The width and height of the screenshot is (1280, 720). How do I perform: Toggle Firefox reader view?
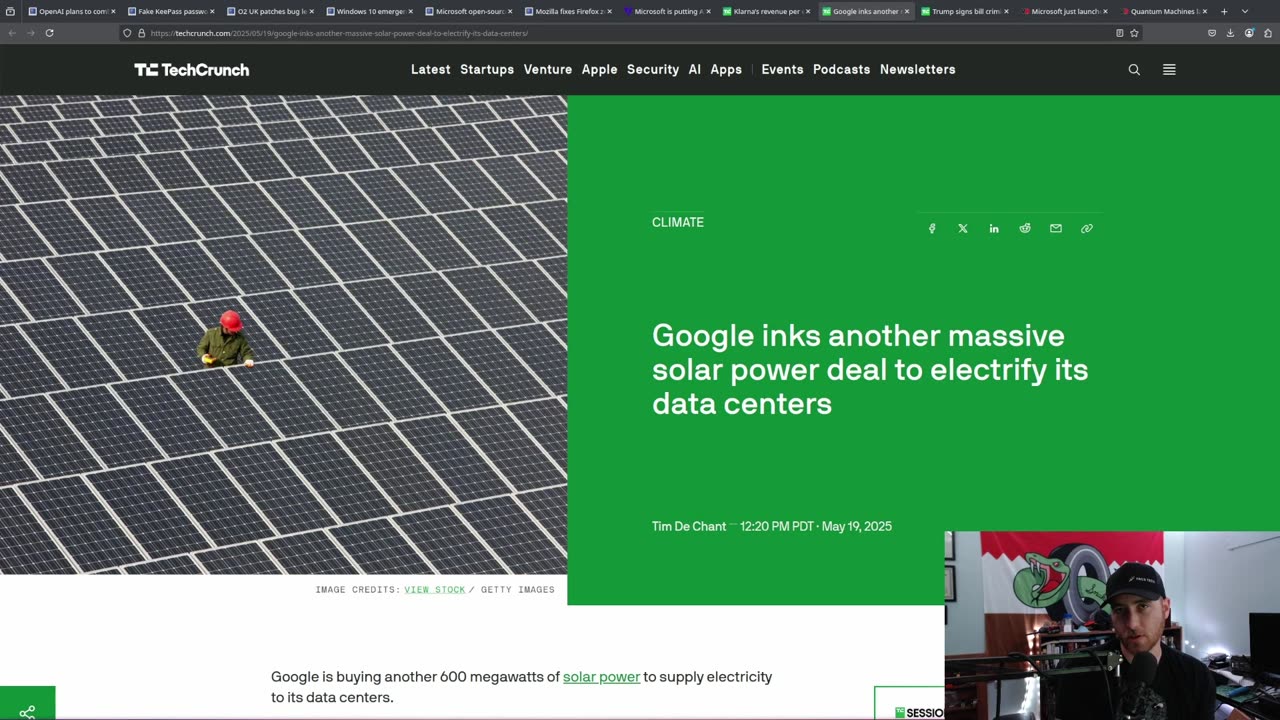click(x=1119, y=33)
